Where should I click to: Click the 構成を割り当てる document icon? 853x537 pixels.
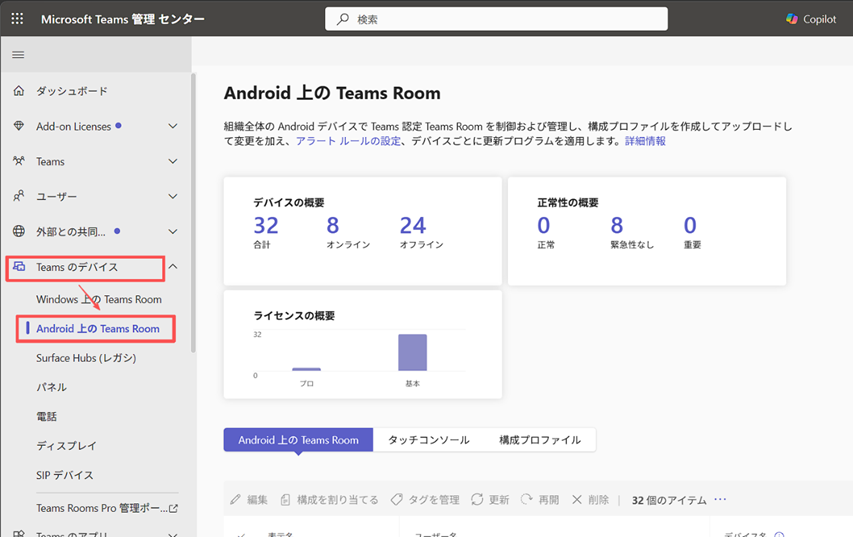click(x=285, y=499)
